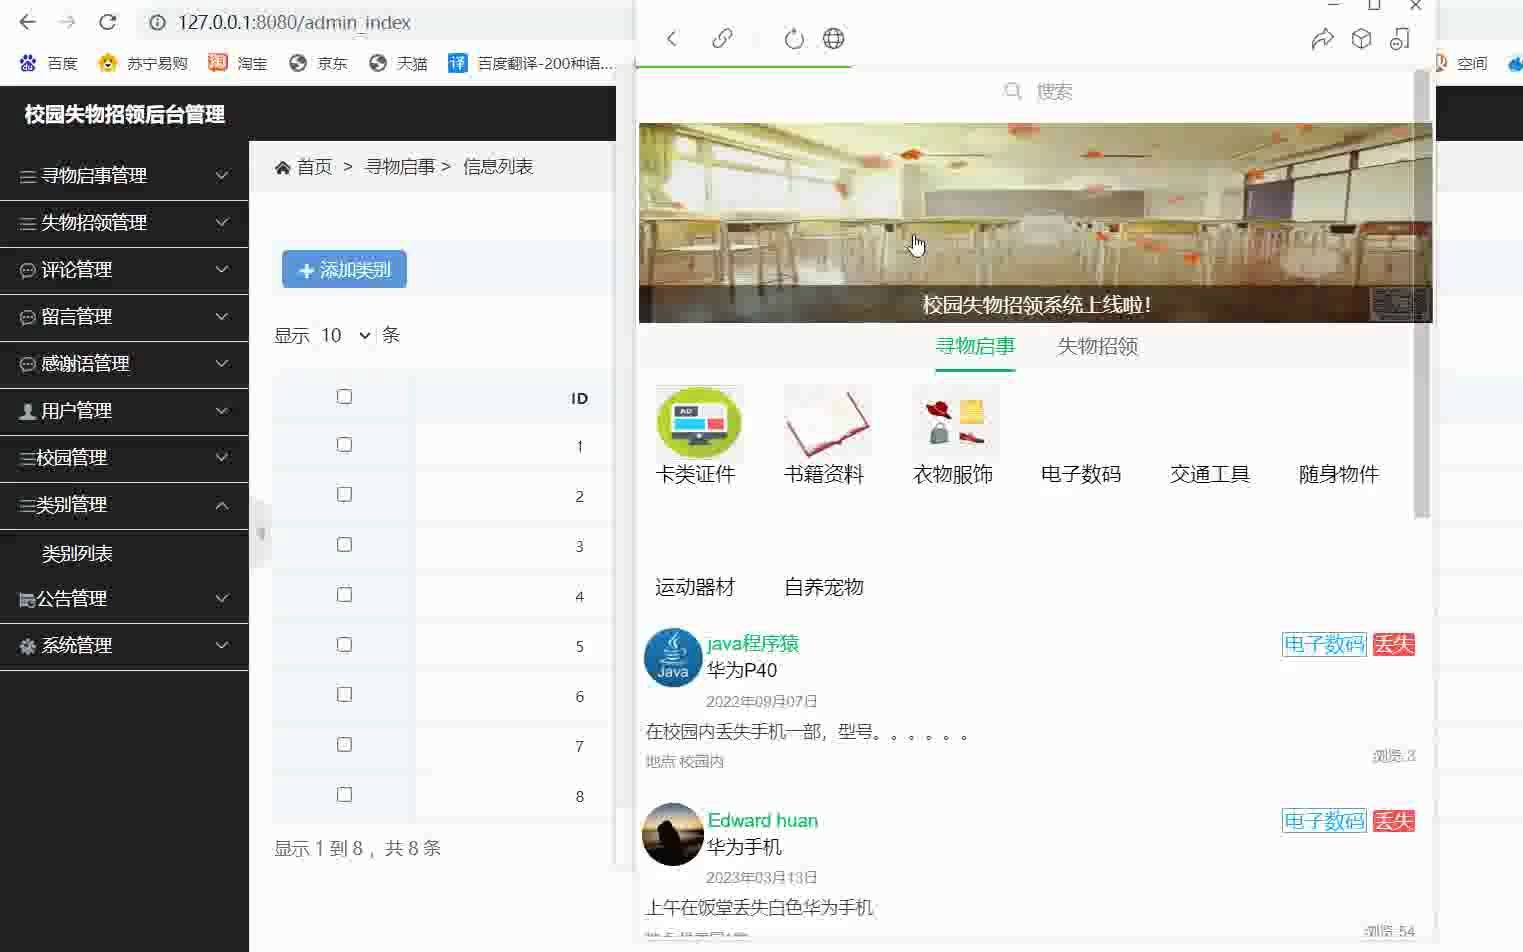Click the share icon in the preview header
Image resolution: width=1523 pixels, height=952 pixels.
coord(1323,38)
